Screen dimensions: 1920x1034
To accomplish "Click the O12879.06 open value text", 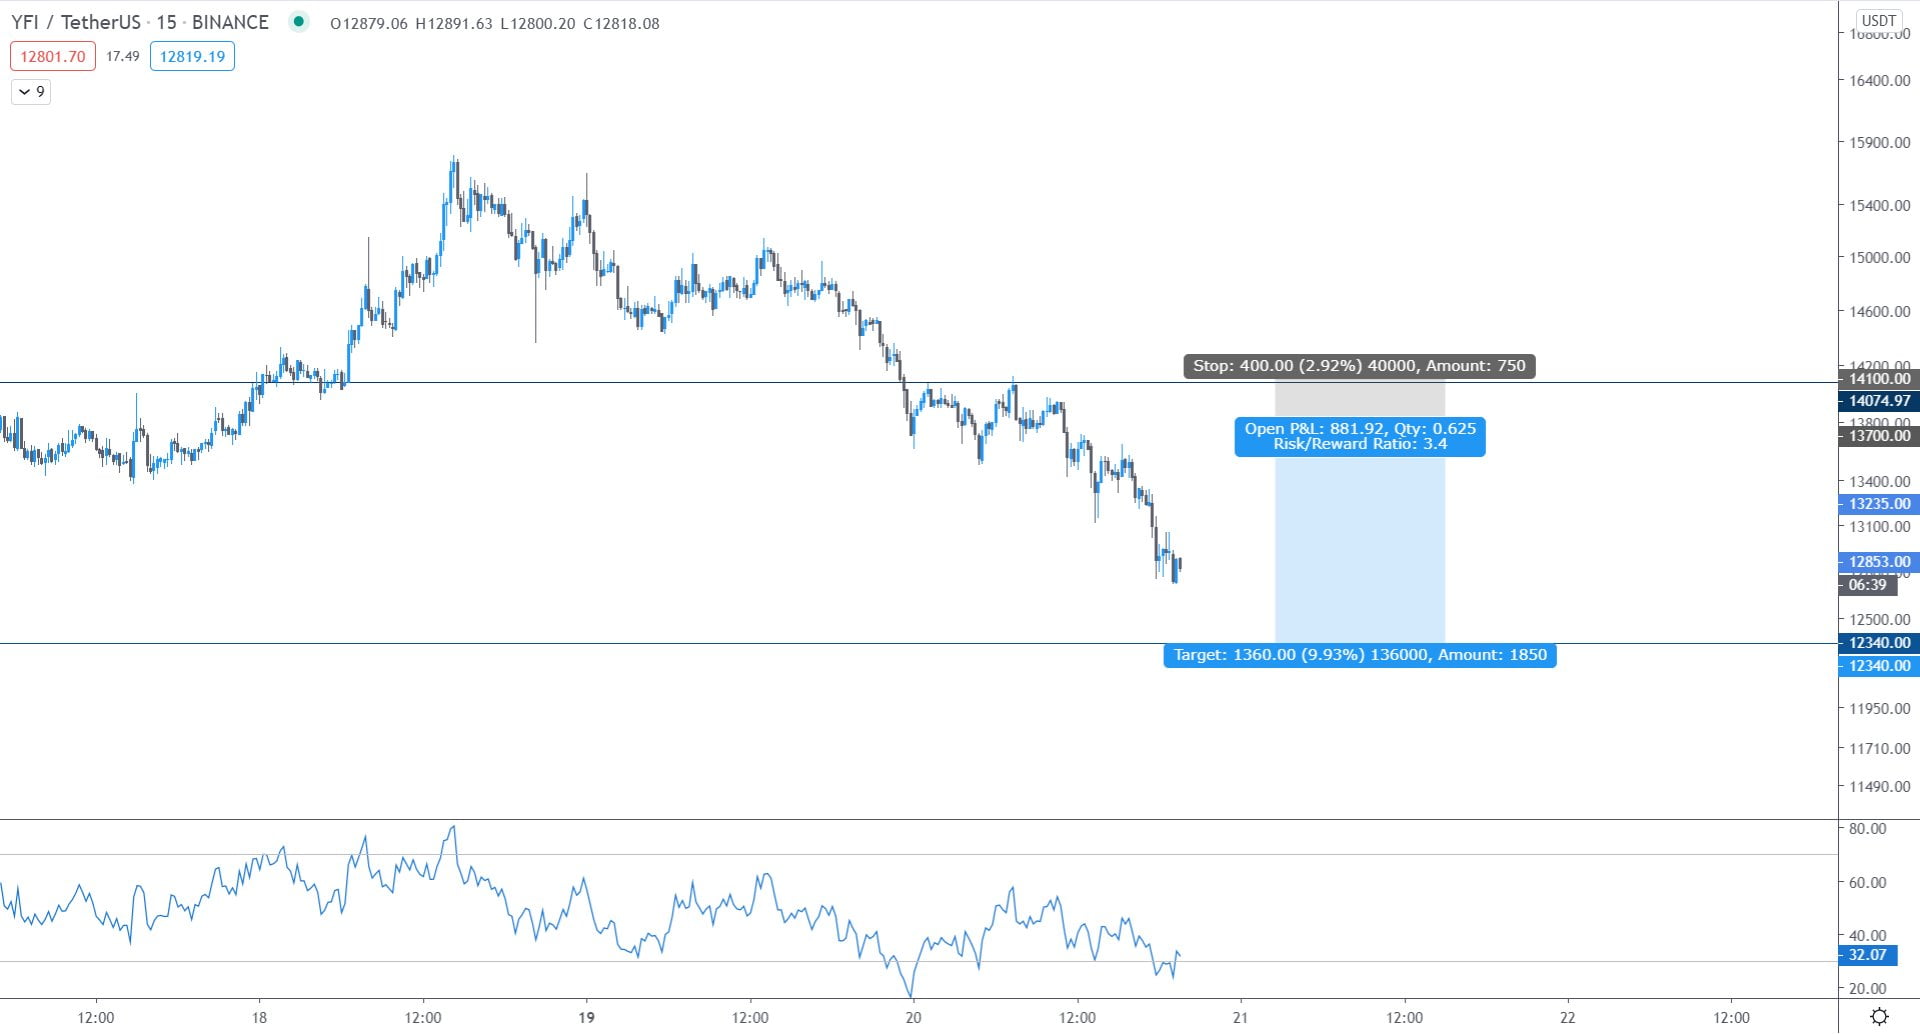I will coord(370,23).
